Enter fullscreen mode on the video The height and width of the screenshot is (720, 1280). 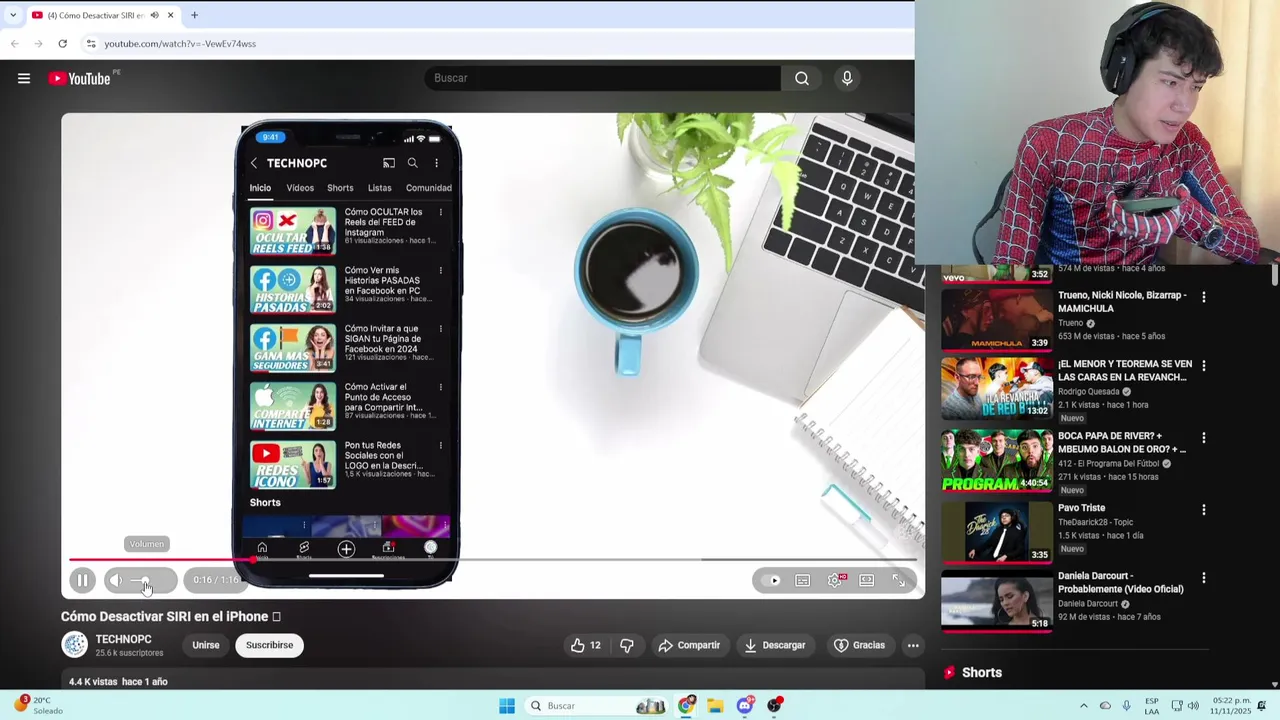(x=899, y=580)
